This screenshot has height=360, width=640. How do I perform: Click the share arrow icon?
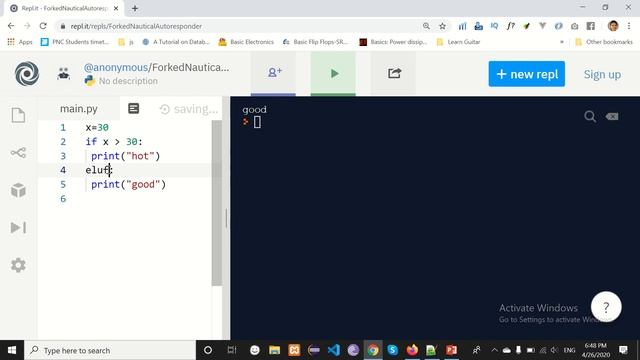394,73
